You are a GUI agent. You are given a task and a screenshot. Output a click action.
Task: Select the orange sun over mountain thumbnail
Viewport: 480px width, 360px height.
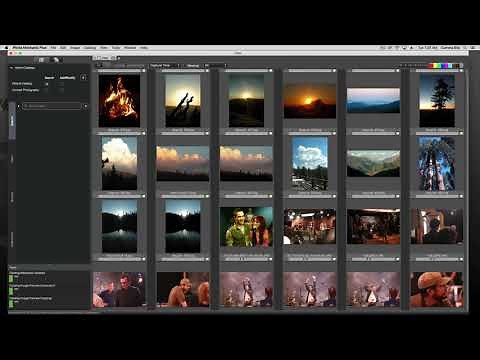[x=310, y=101]
